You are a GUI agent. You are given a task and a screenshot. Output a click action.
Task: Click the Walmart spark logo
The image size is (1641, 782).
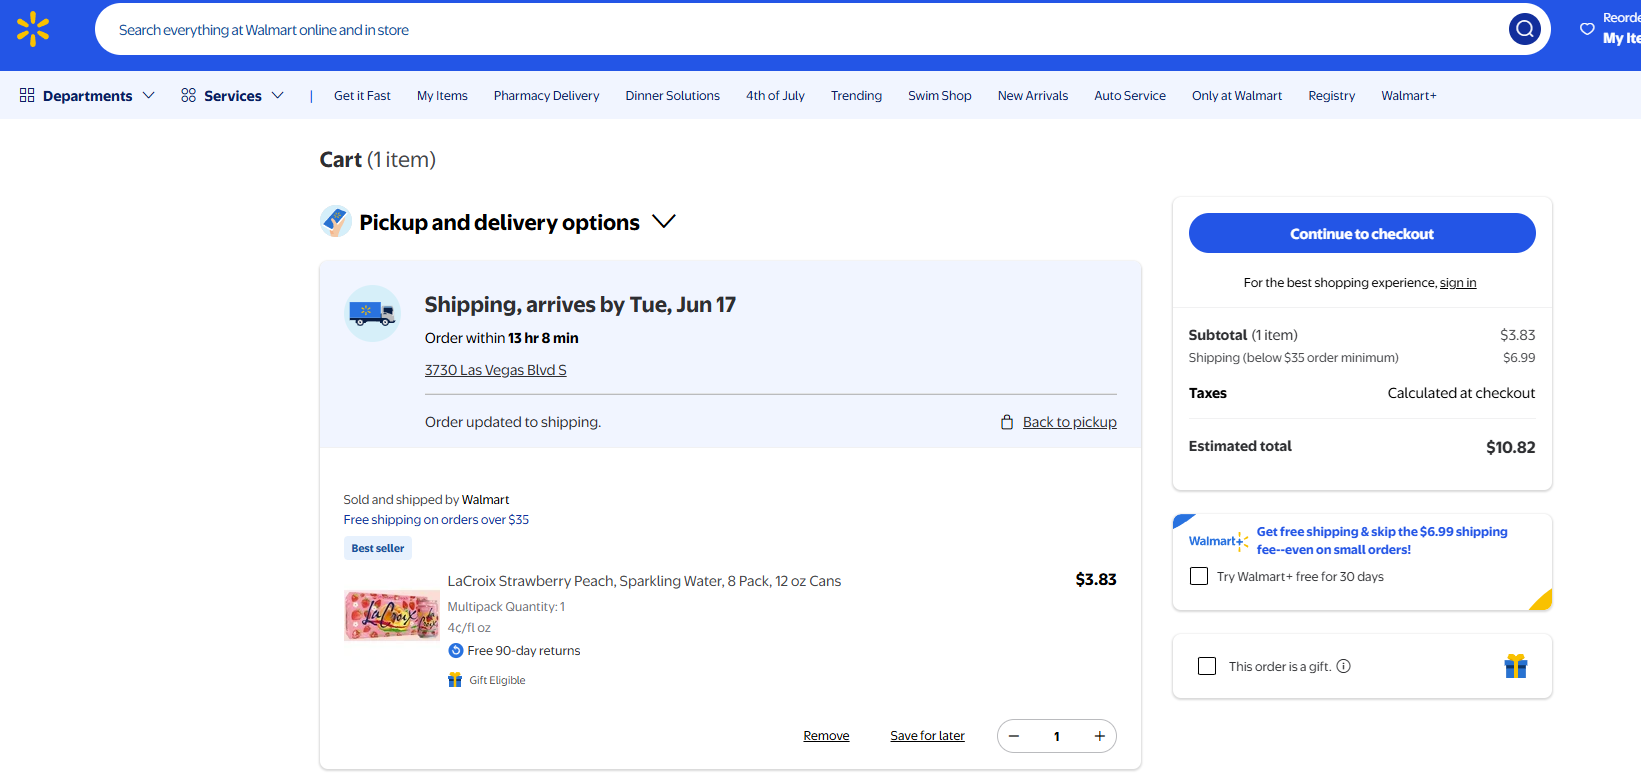click(33, 29)
